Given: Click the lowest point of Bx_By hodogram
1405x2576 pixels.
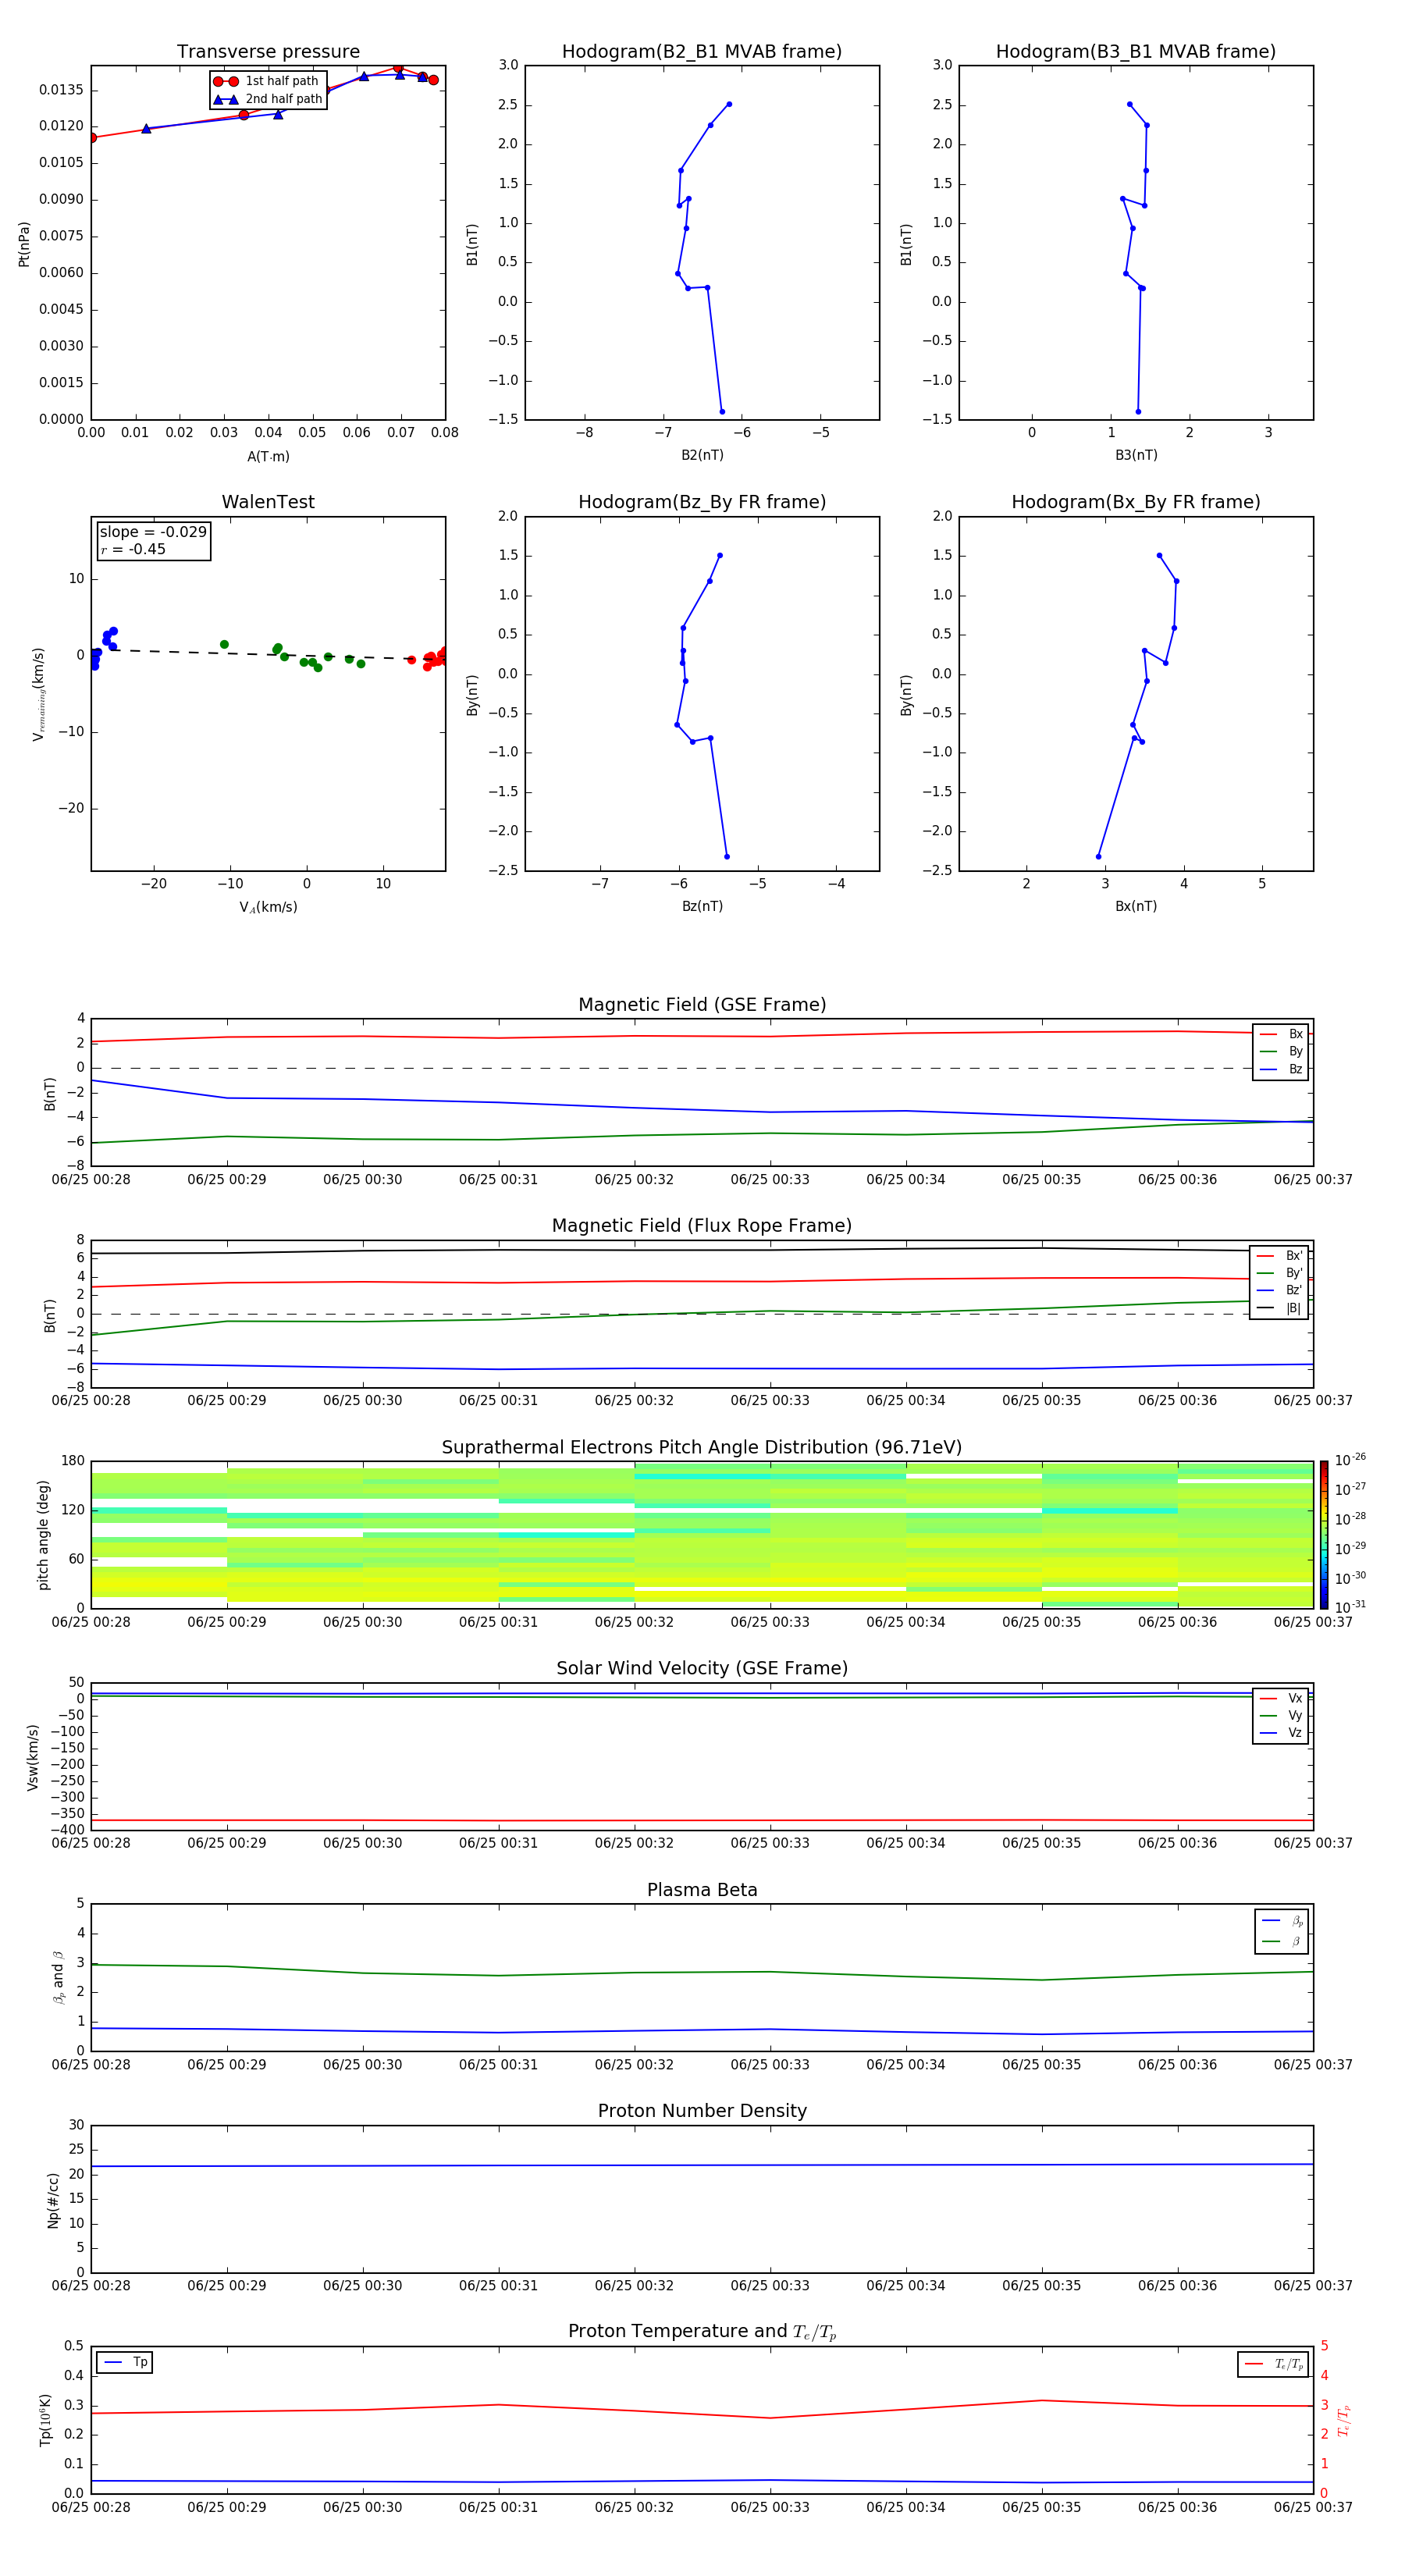Looking at the screenshot, I should pyautogui.click(x=1098, y=856).
